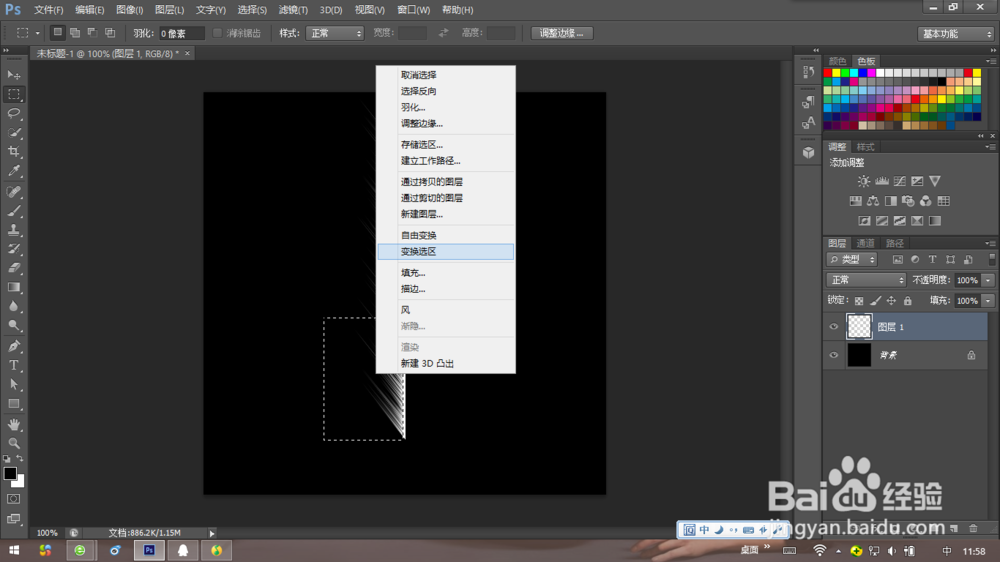Click the foreground color swatch
The image size is (1000, 562).
[x=10, y=473]
